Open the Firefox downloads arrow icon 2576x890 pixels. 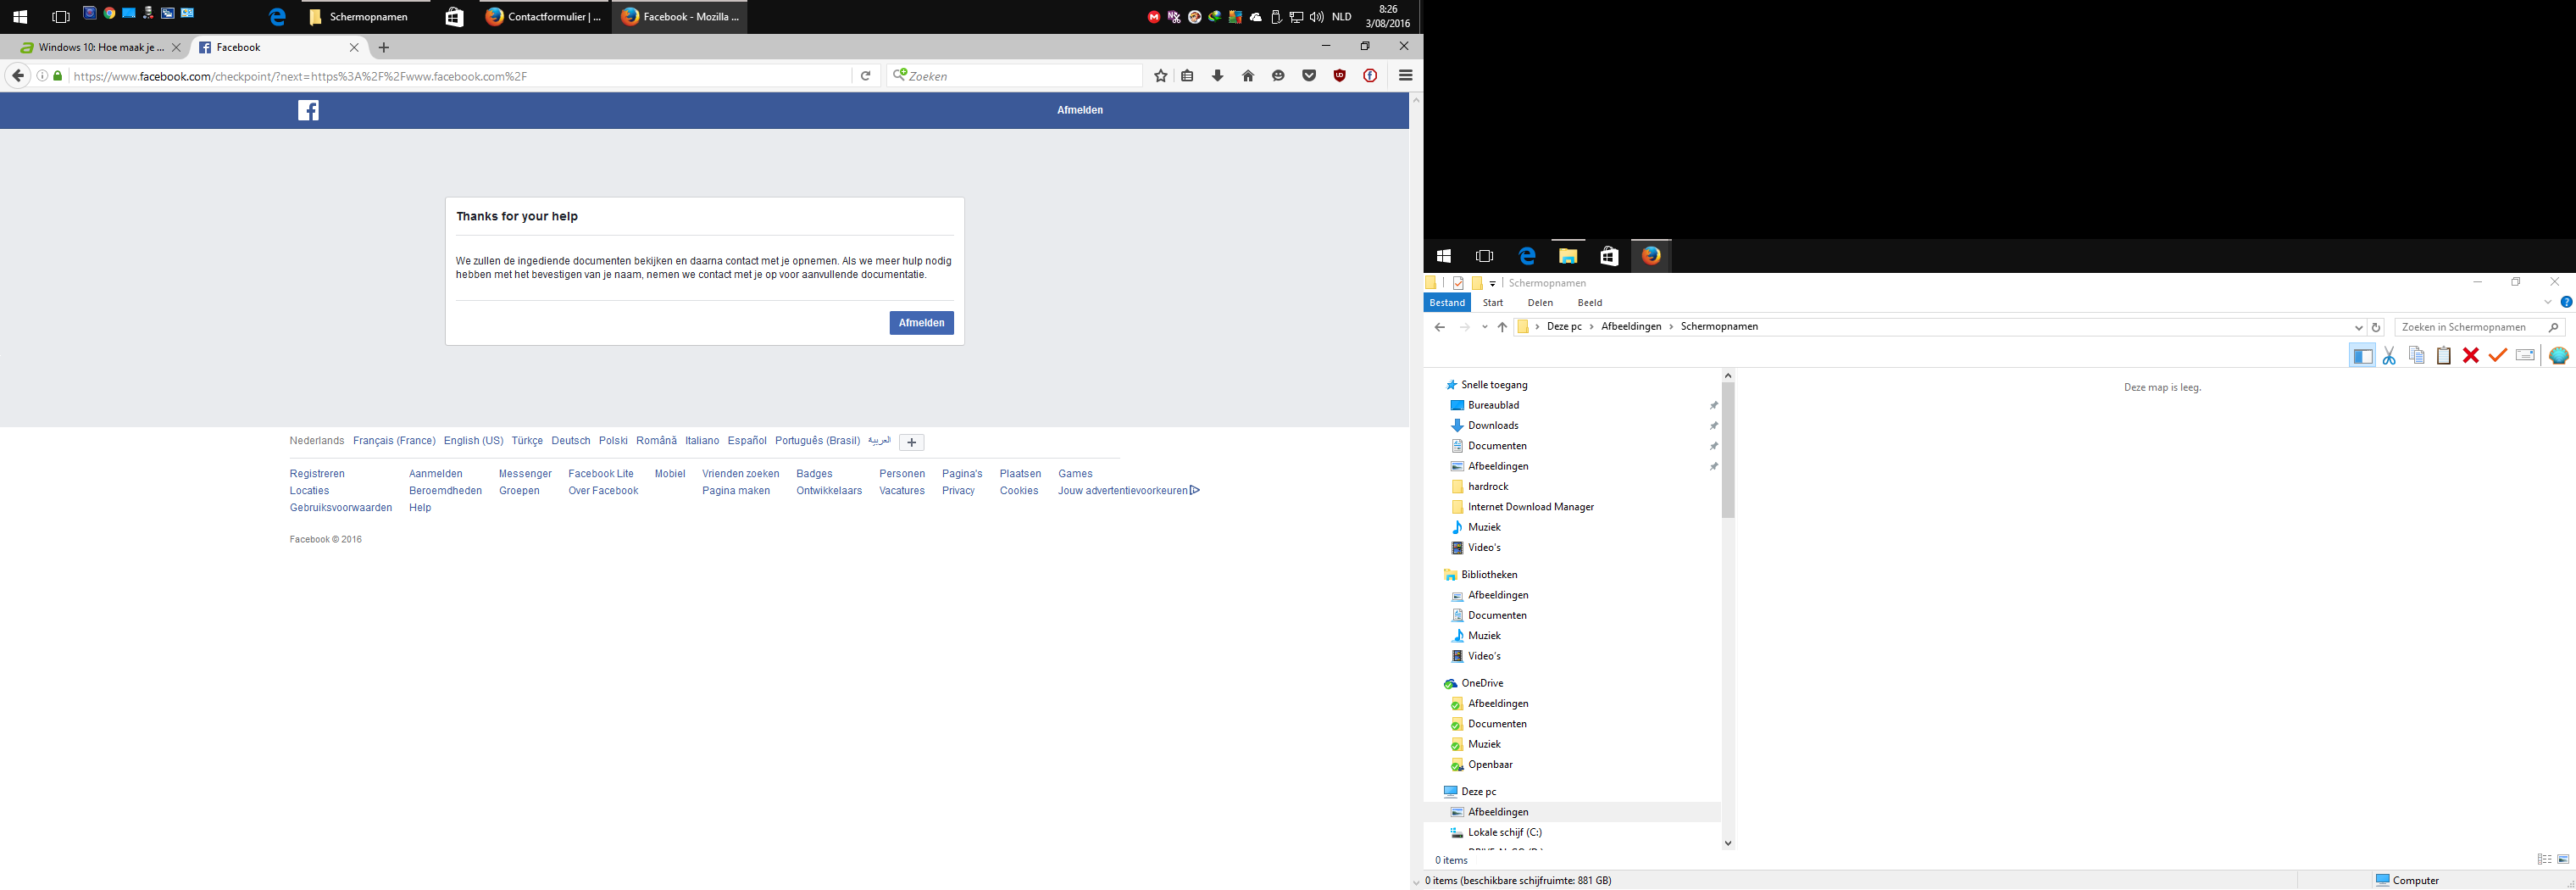1217,76
